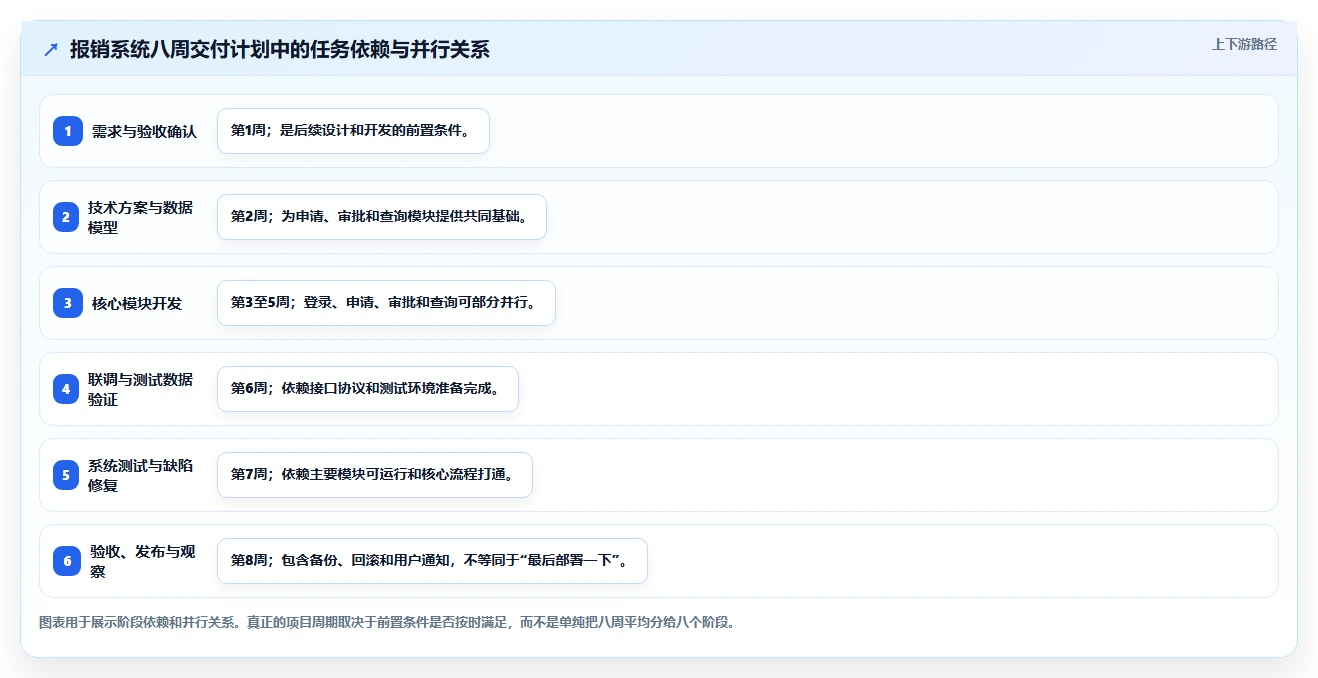Select step number 5 badge
The width and height of the screenshot is (1318, 678).
[66, 475]
